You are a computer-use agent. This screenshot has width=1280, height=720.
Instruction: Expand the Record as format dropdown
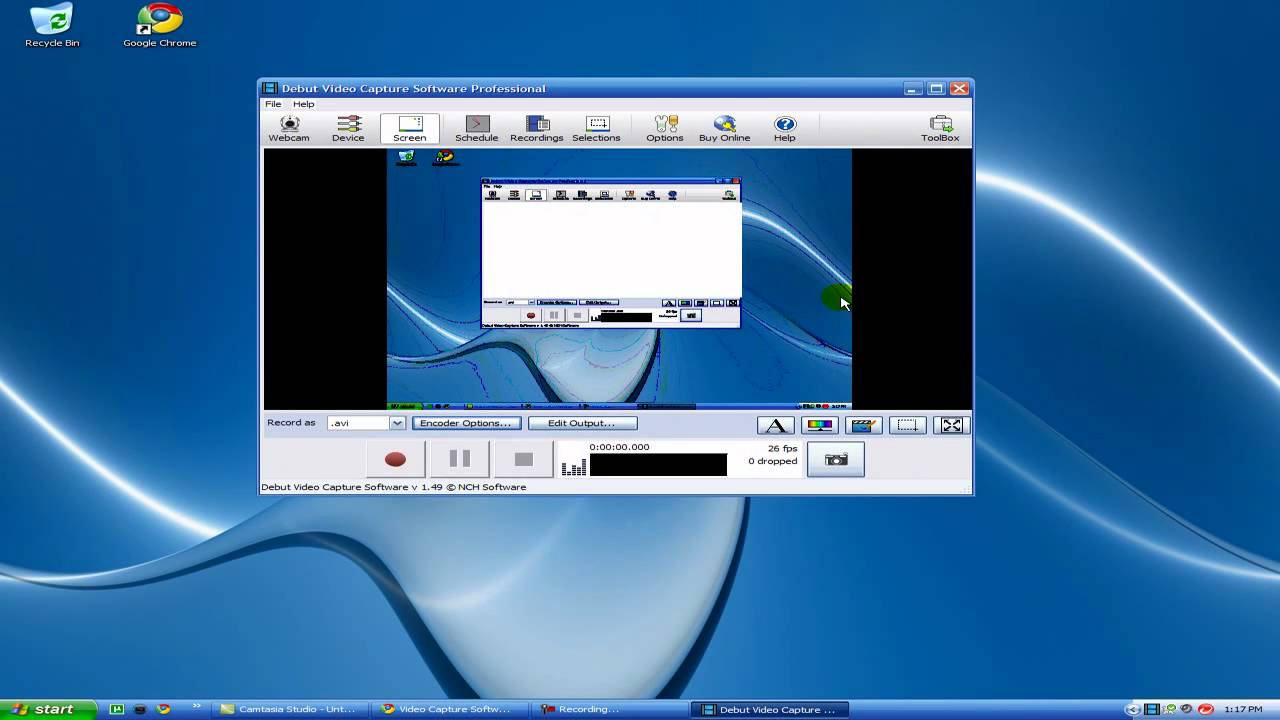[x=397, y=423]
